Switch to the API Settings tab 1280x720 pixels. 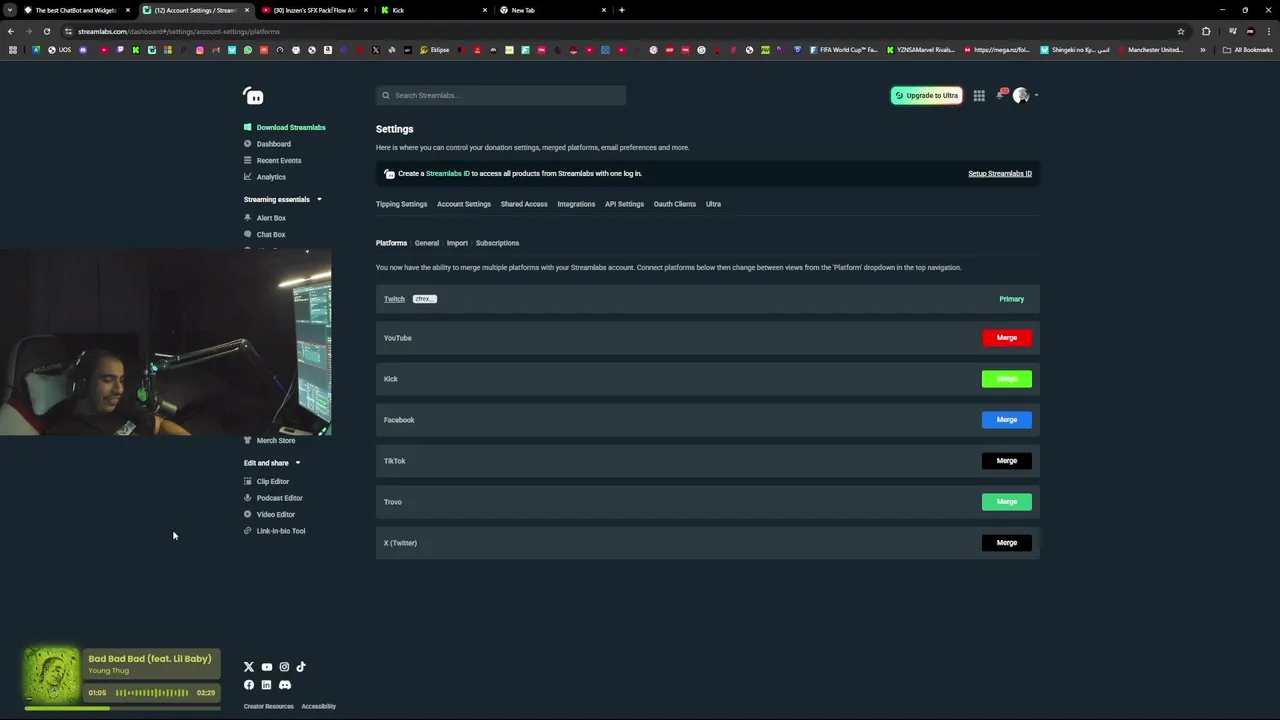(624, 204)
